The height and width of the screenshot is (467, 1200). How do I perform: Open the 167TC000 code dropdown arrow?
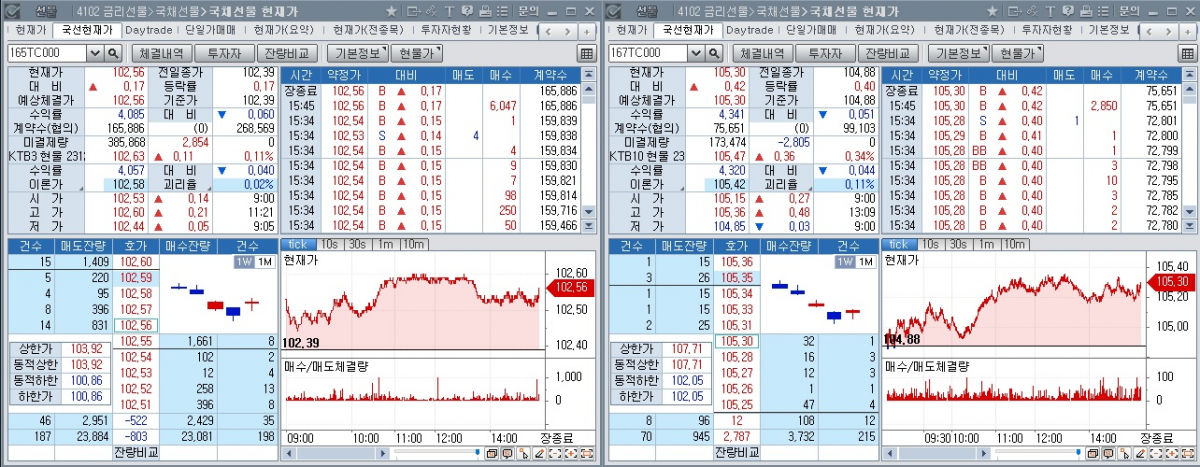(697, 53)
